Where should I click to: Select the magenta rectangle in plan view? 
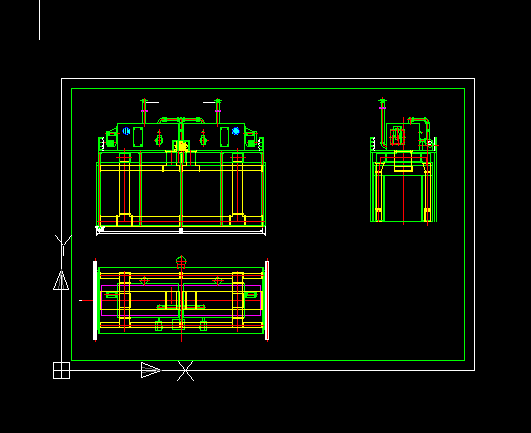point(181,300)
